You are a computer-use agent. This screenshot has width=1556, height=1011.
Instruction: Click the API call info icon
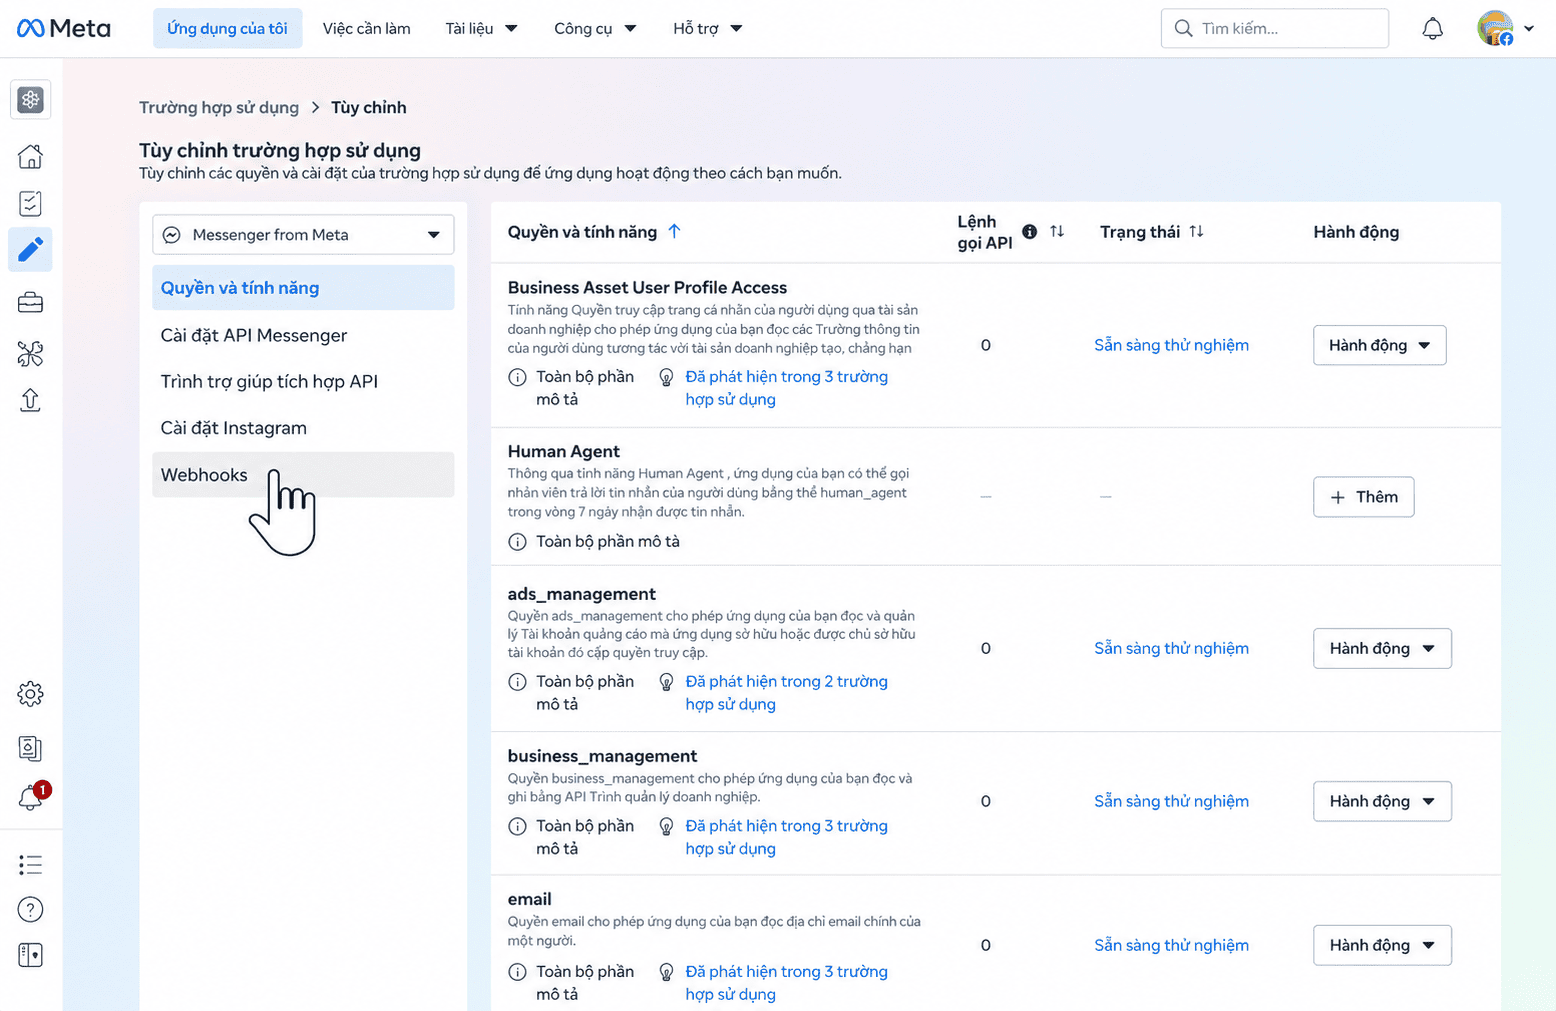coord(1029,231)
